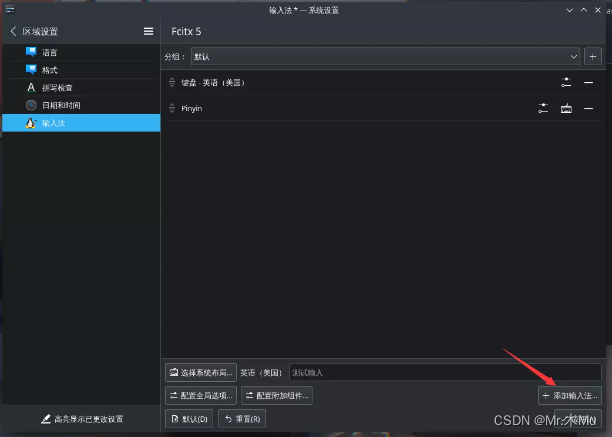This screenshot has width=612, height=437.
Task: Click the 默认(D) defaults button
Action: (189, 419)
